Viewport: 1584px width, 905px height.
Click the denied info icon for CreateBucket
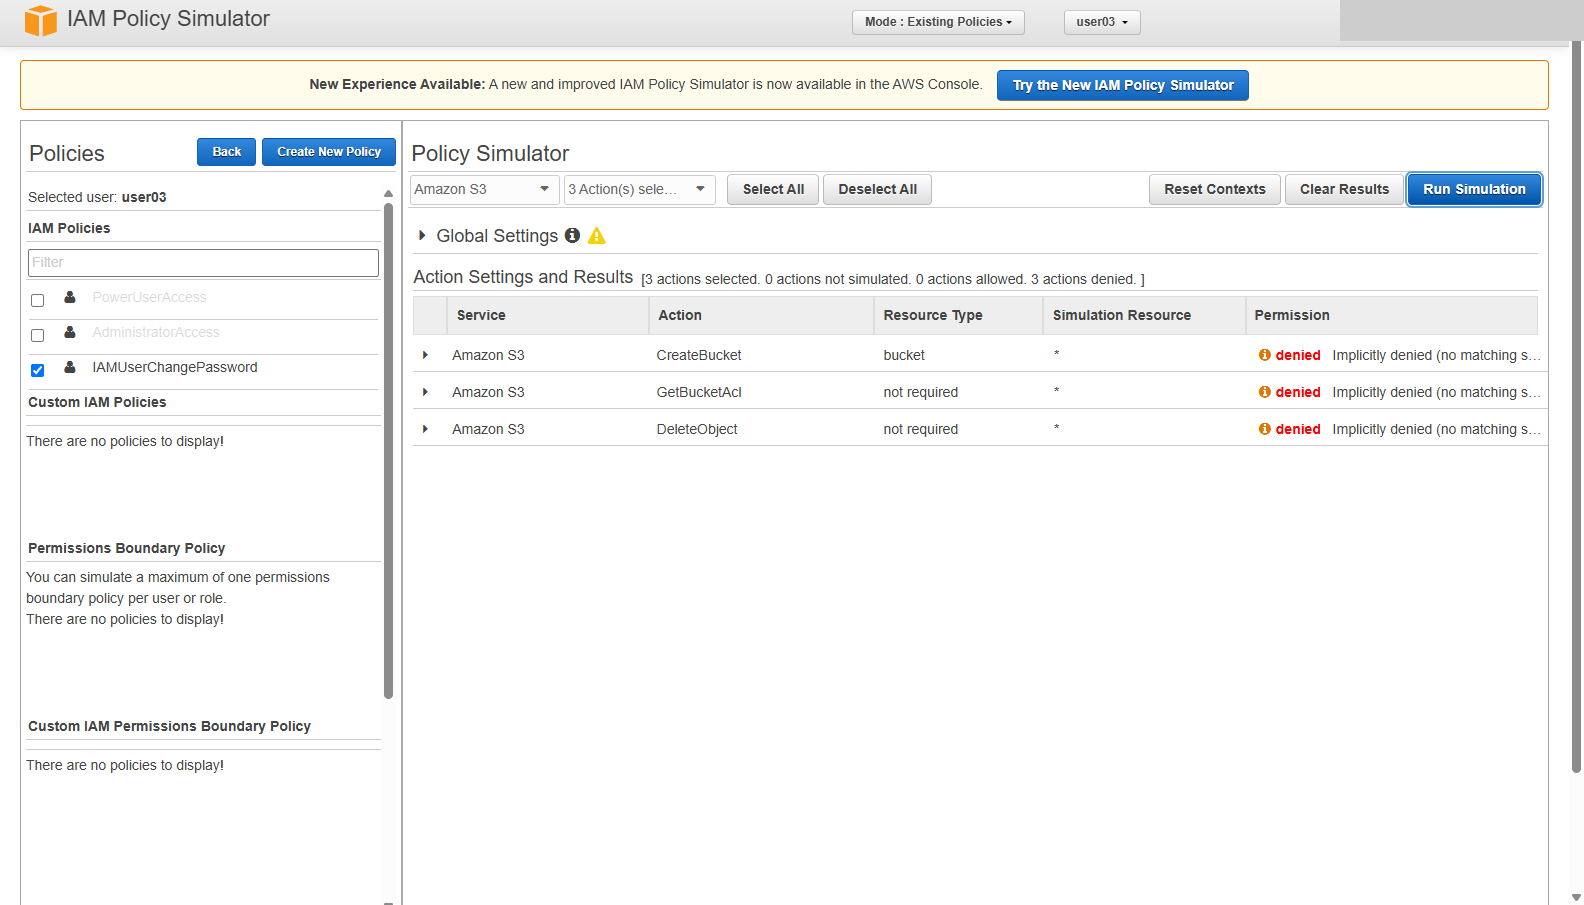click(x=1265, y=355)
